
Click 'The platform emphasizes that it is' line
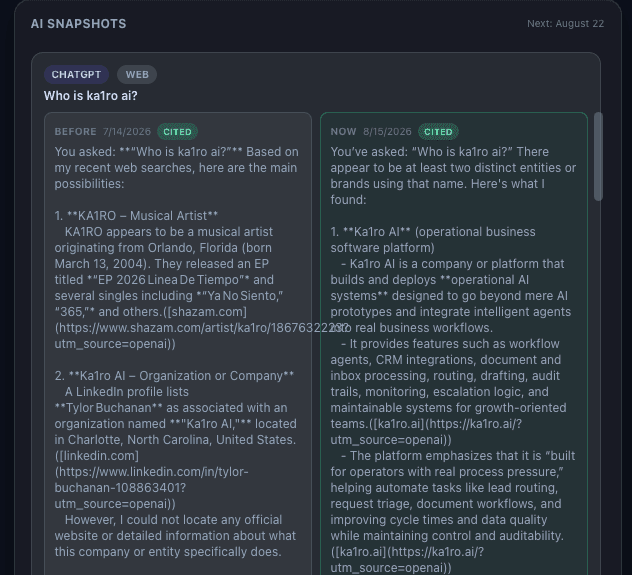pyautogui.click(x=458, y=455)
